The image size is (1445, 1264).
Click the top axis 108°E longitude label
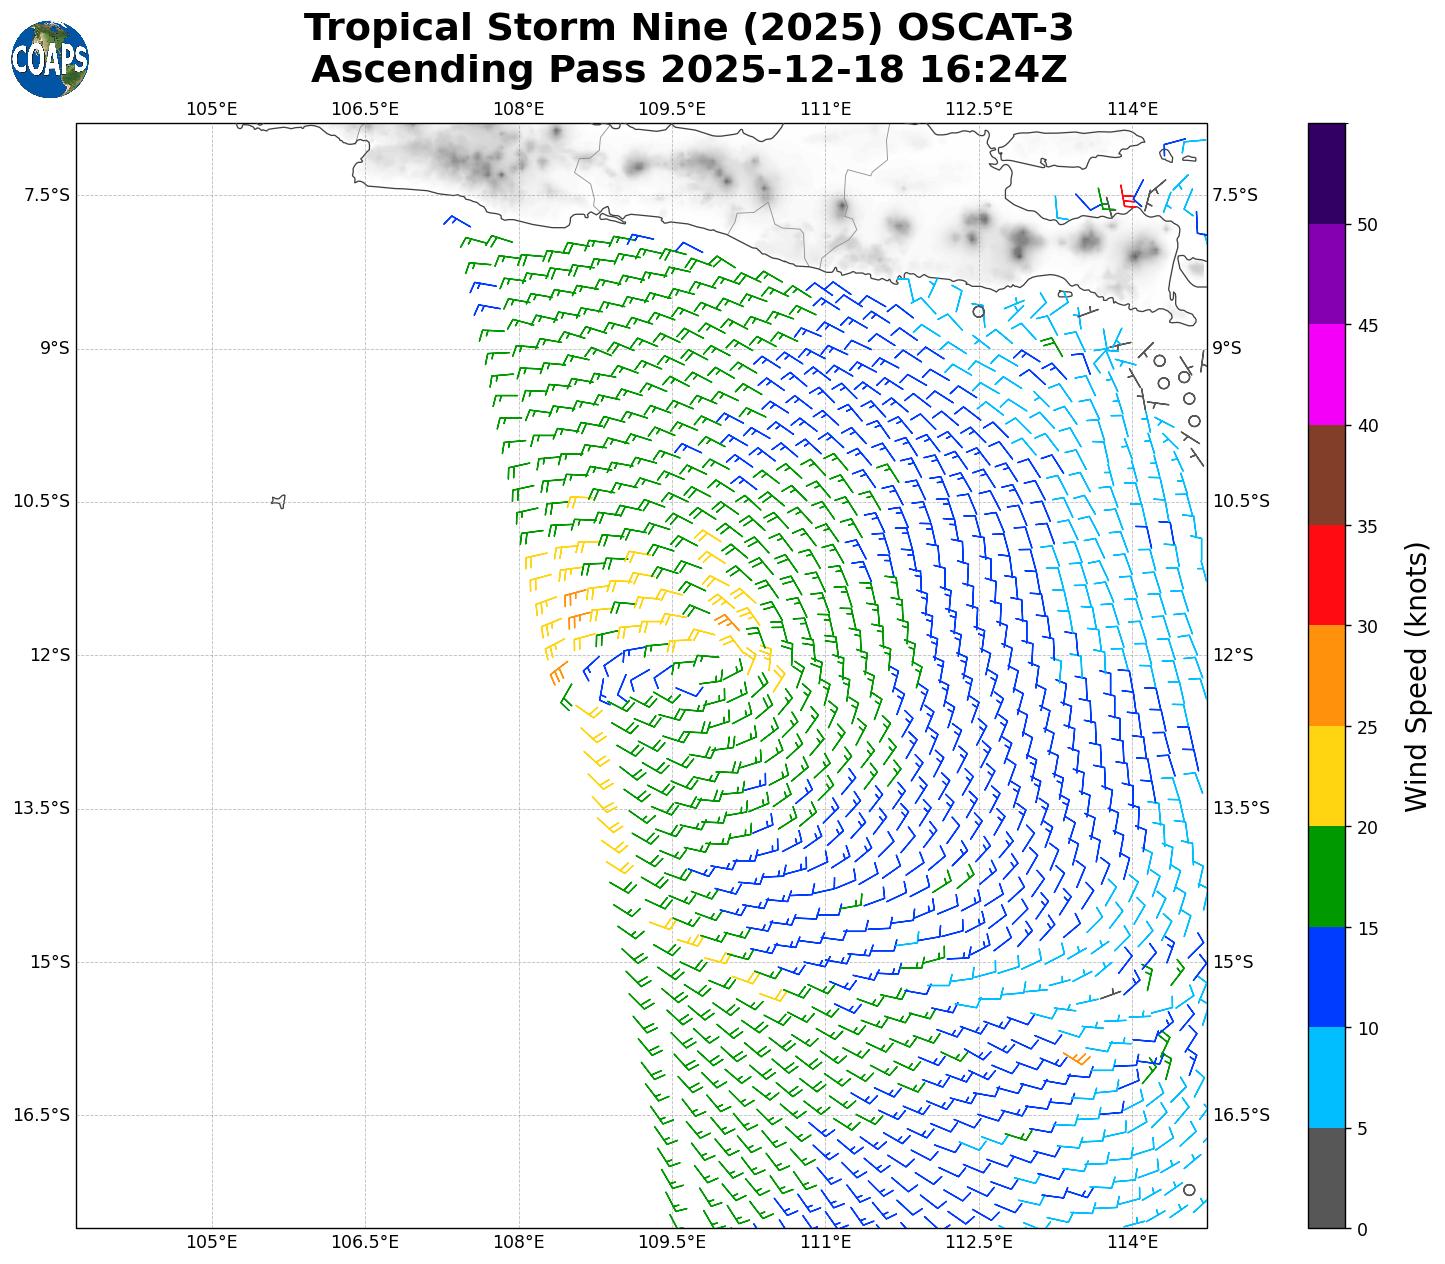click(519, 109)
